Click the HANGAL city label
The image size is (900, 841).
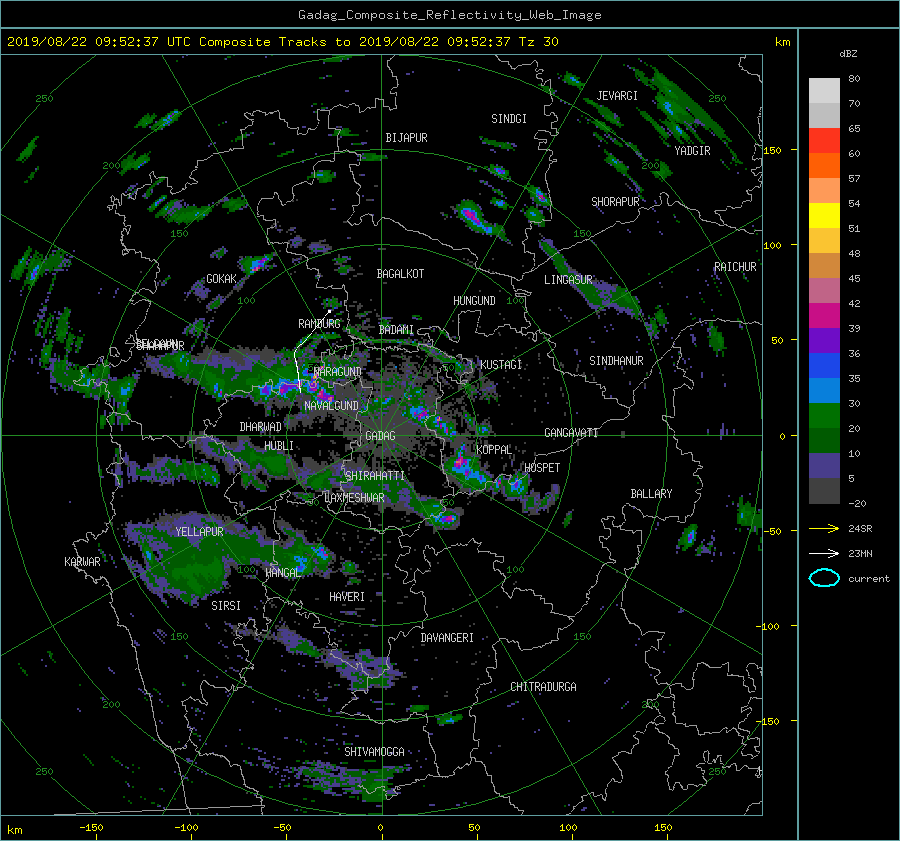coord(282,573)
